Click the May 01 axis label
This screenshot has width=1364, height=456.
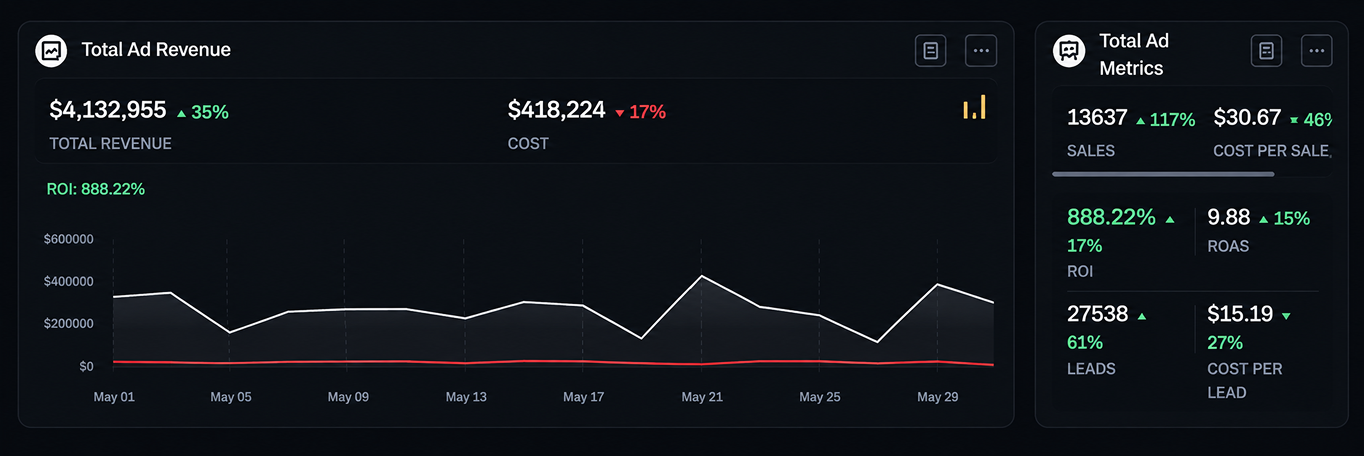114,397
